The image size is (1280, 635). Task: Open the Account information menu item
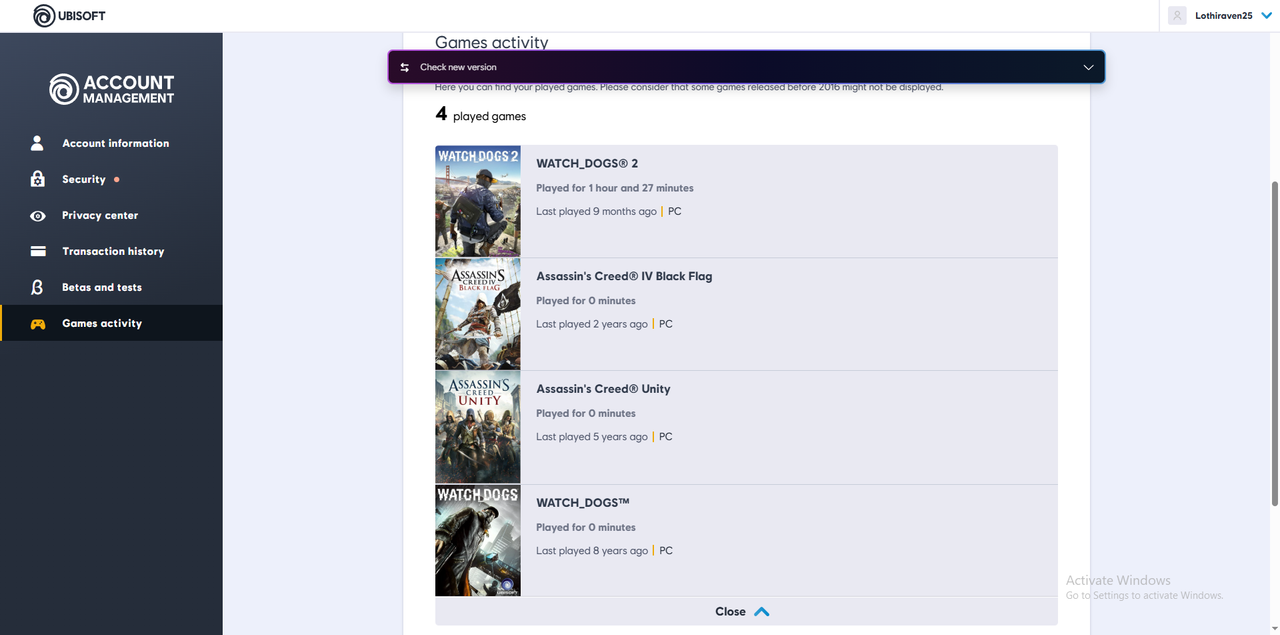coord(111,143)
